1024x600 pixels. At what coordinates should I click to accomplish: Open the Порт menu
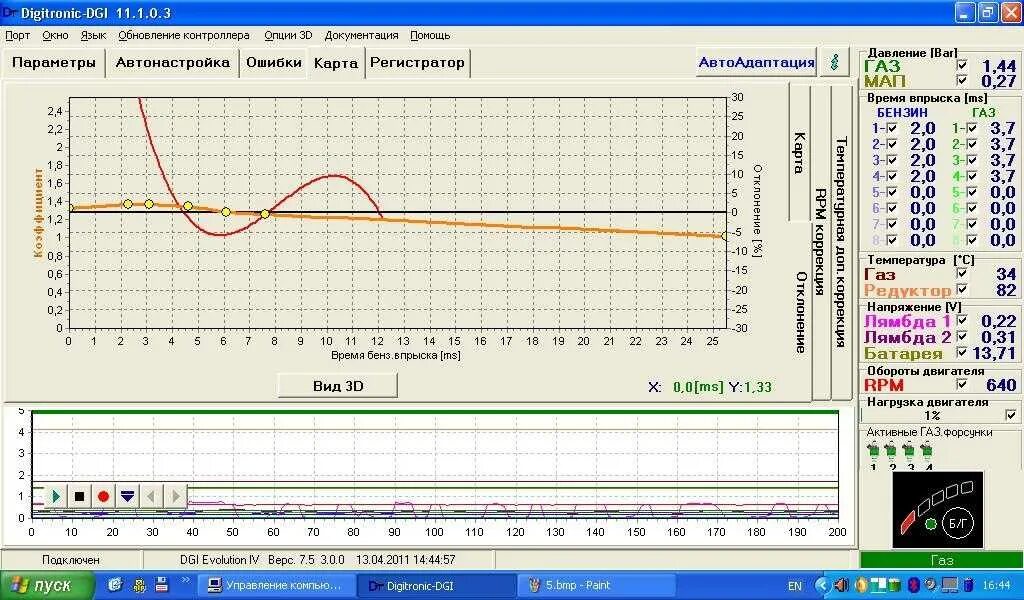(x=18, y=35)
